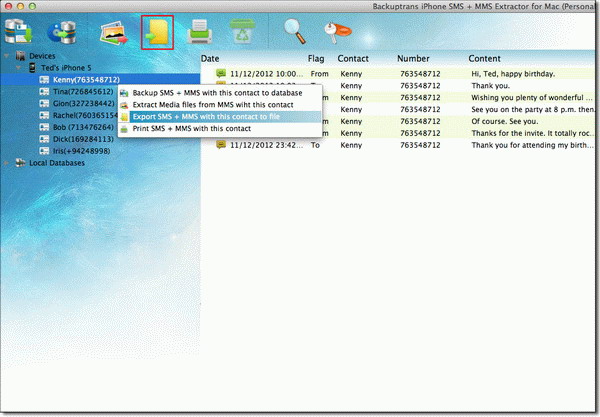600x417 pixels.
Task: Sort by the Content column header
Action: pyautogui.click(x=484, y=59)
